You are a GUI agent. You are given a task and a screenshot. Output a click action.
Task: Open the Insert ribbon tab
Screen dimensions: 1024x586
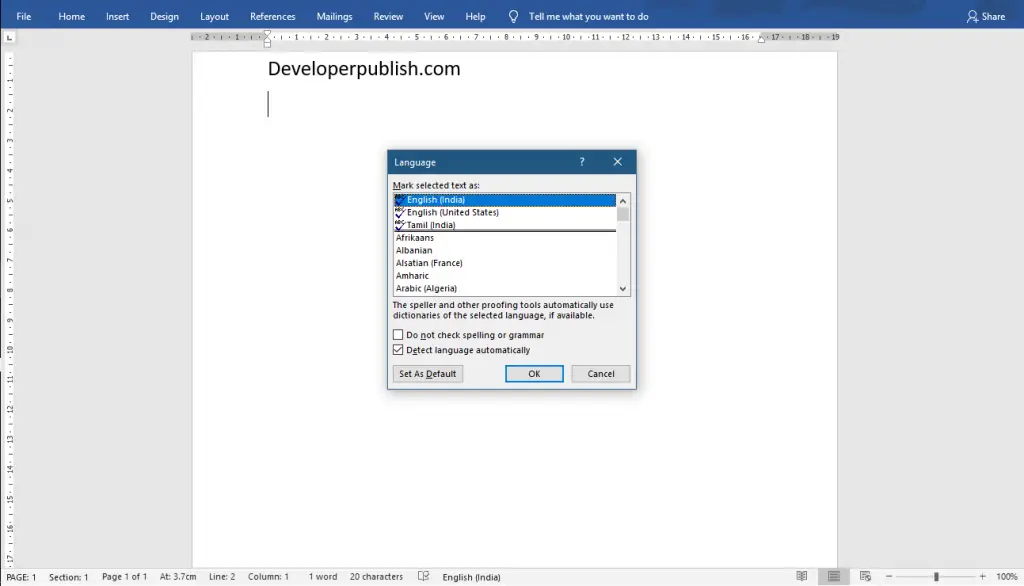[x=118, y=16]
